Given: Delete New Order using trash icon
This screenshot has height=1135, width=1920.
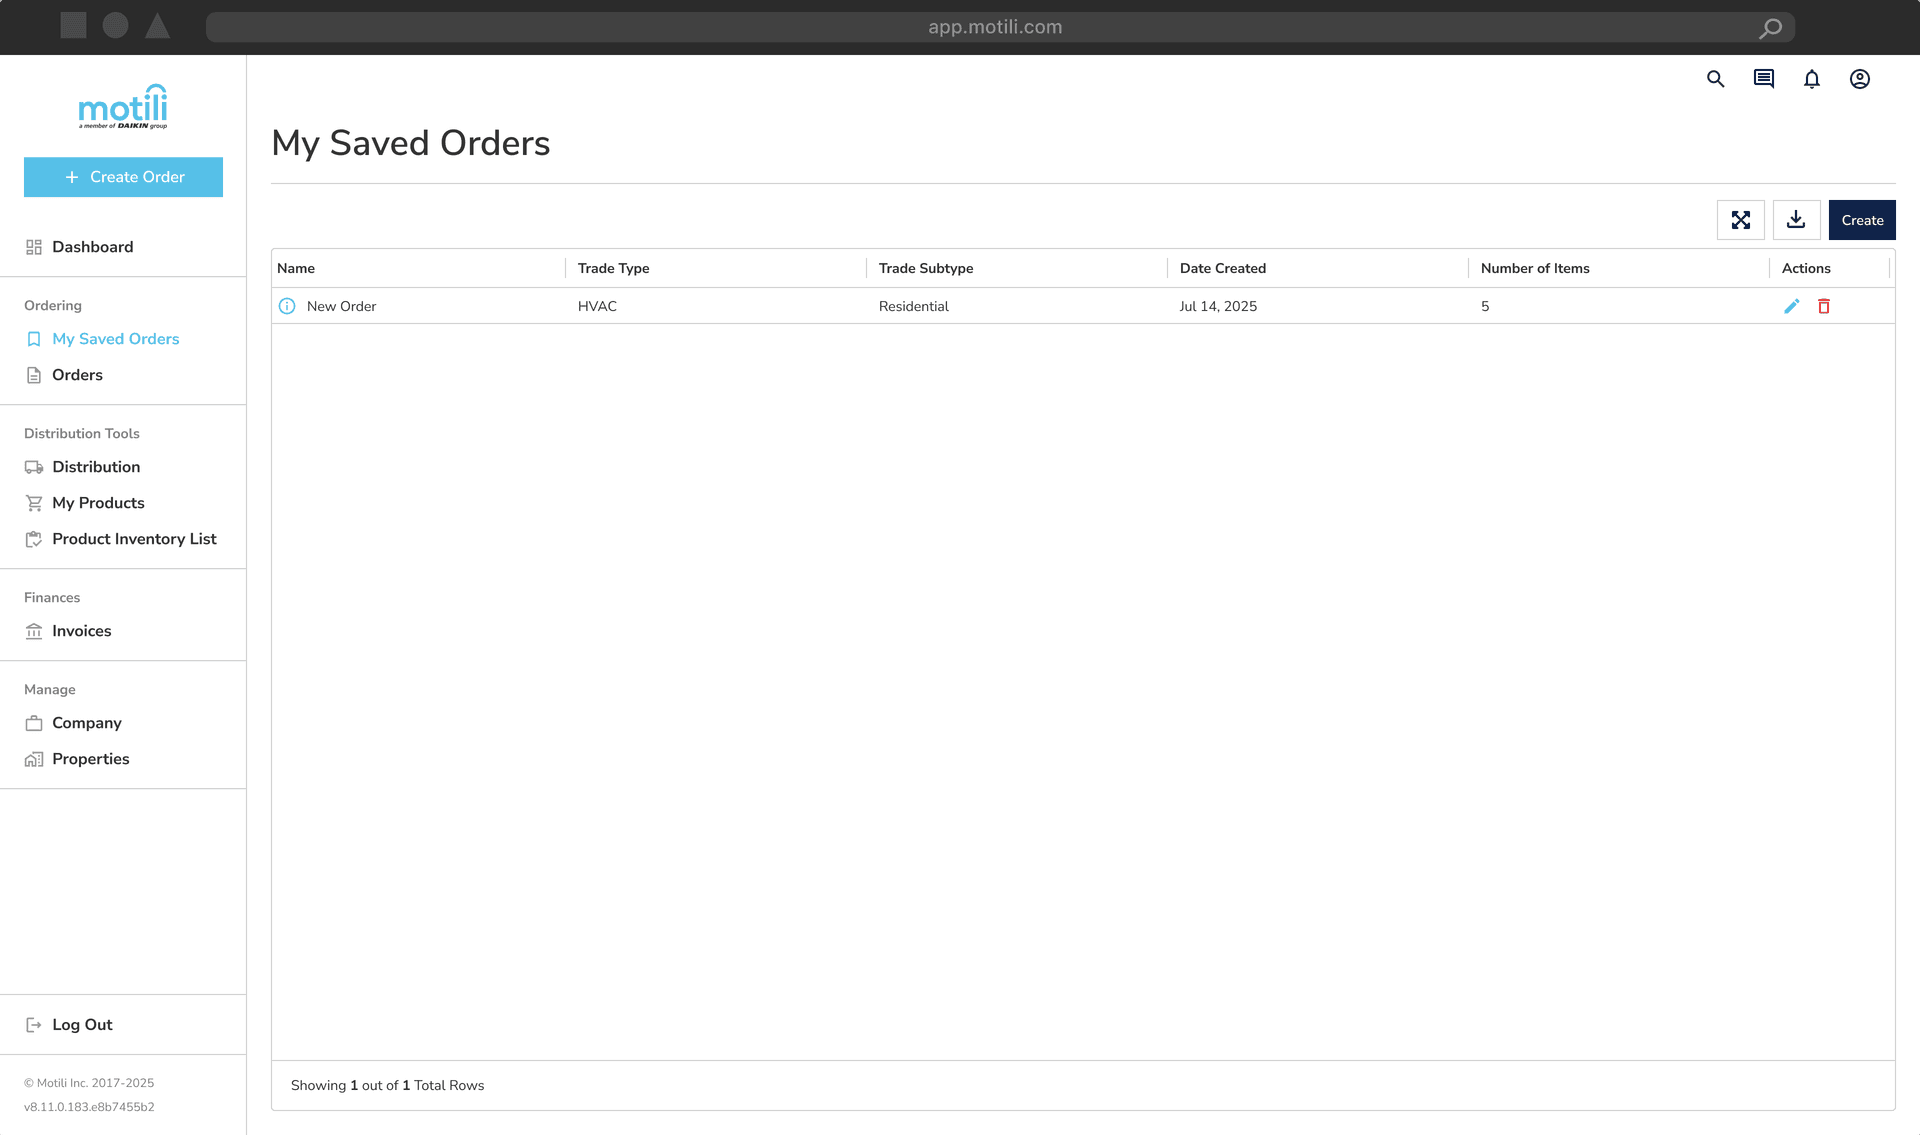Looking at the screenshot, I should point(1823,306).
